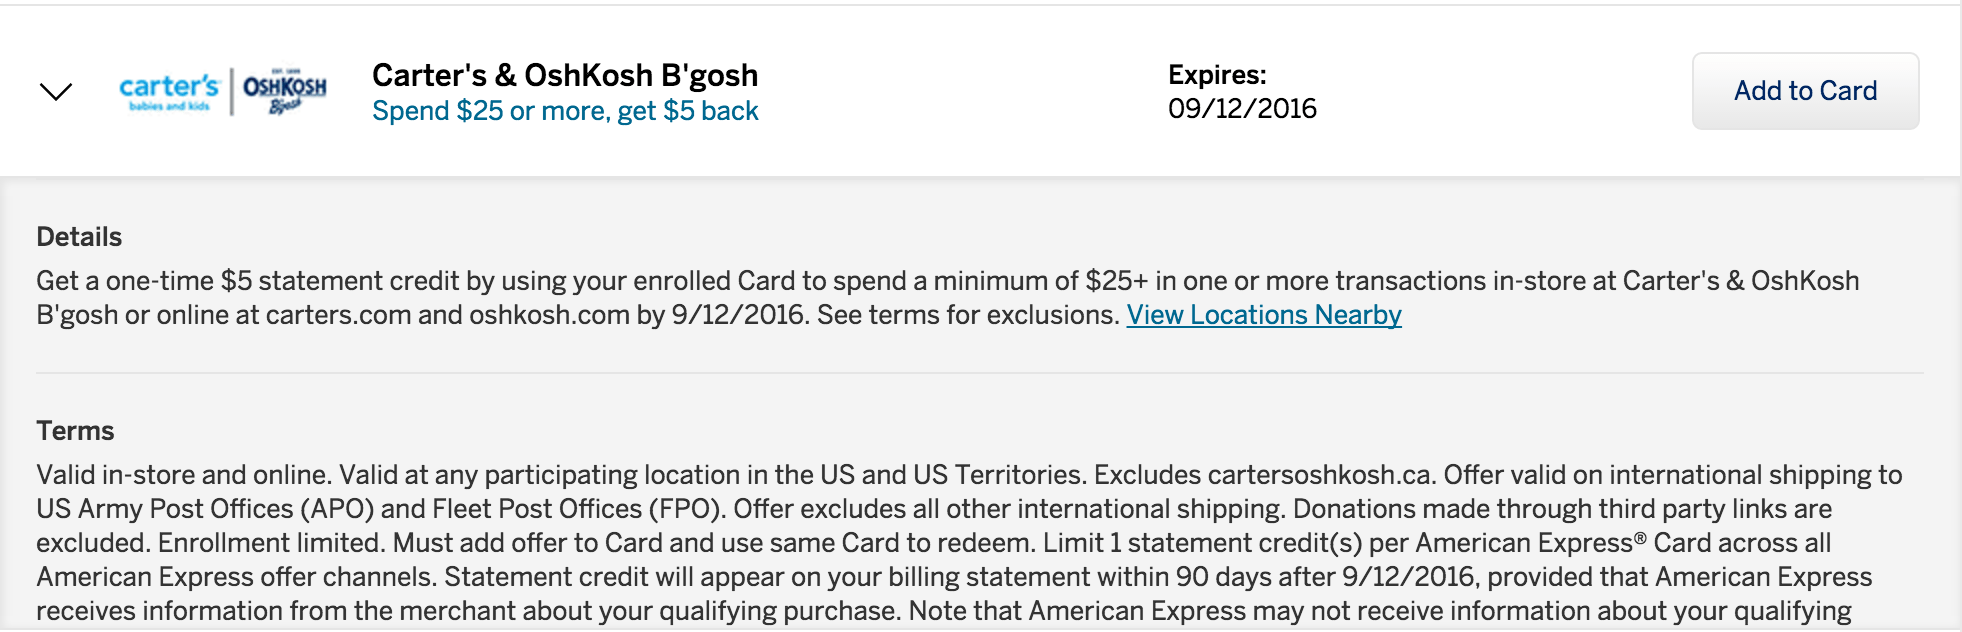Click the vertical divider between brand logos
The image size is (1962, 632).
coord(232,92)
